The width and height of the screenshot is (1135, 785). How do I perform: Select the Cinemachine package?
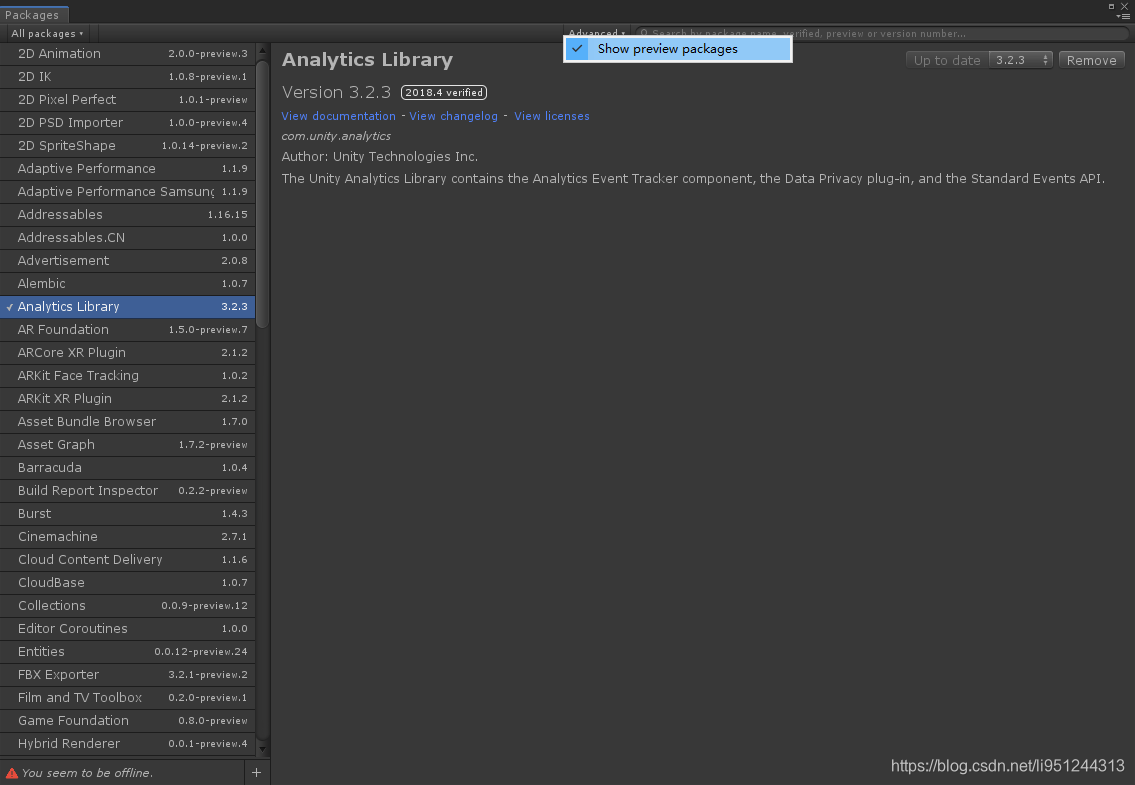[127, 537]
